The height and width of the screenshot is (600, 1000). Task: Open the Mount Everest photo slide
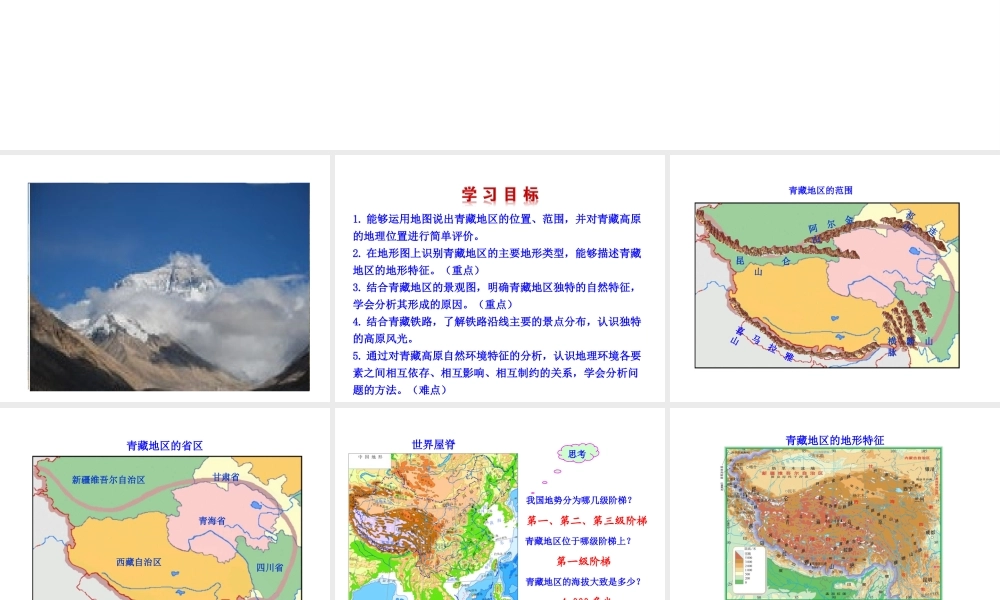165,279
